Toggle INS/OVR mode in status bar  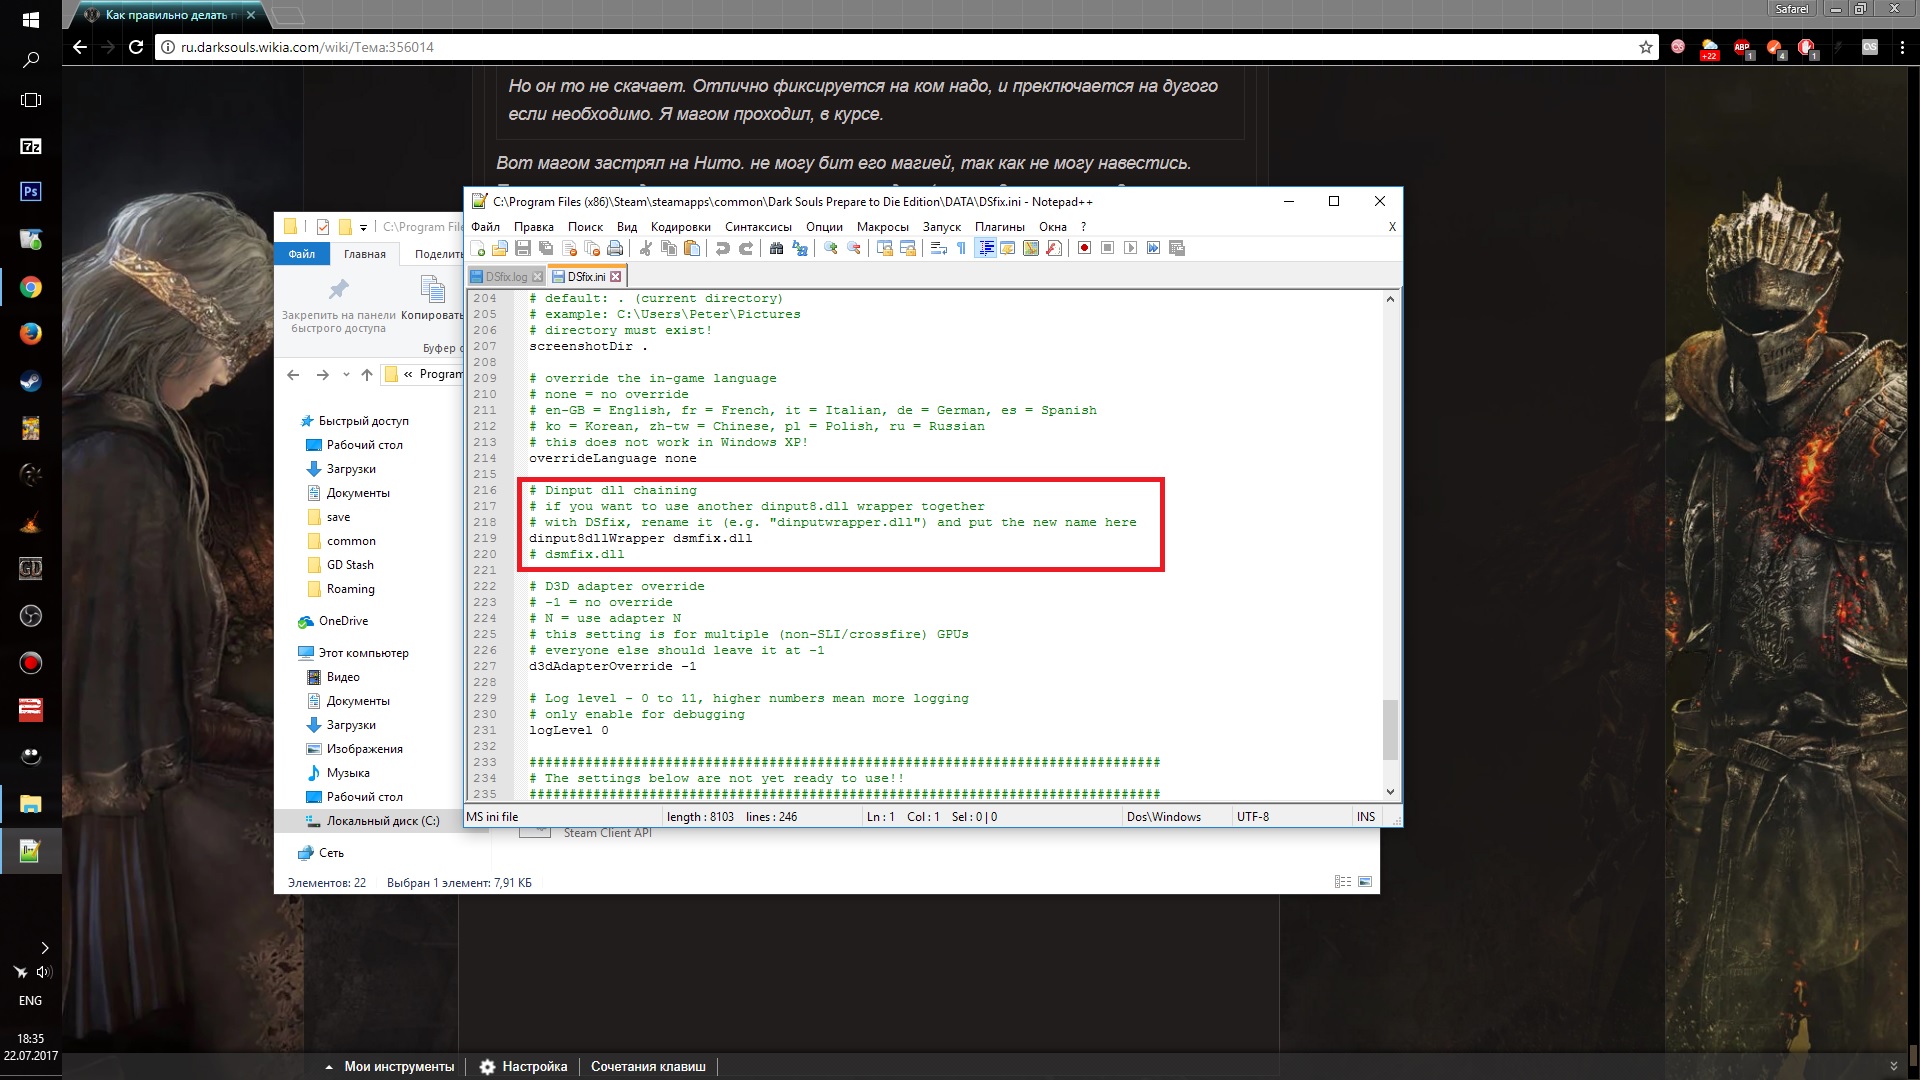(x=1366, y=817)
